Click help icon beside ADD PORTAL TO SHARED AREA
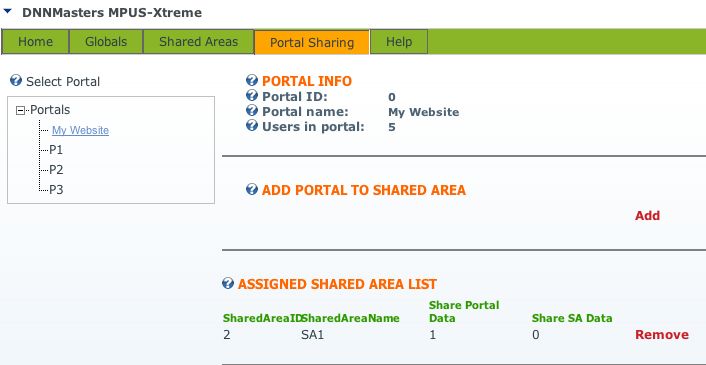The width and height of the screenshot is (706, 365). pyautogui.click(x=252, y=189)
